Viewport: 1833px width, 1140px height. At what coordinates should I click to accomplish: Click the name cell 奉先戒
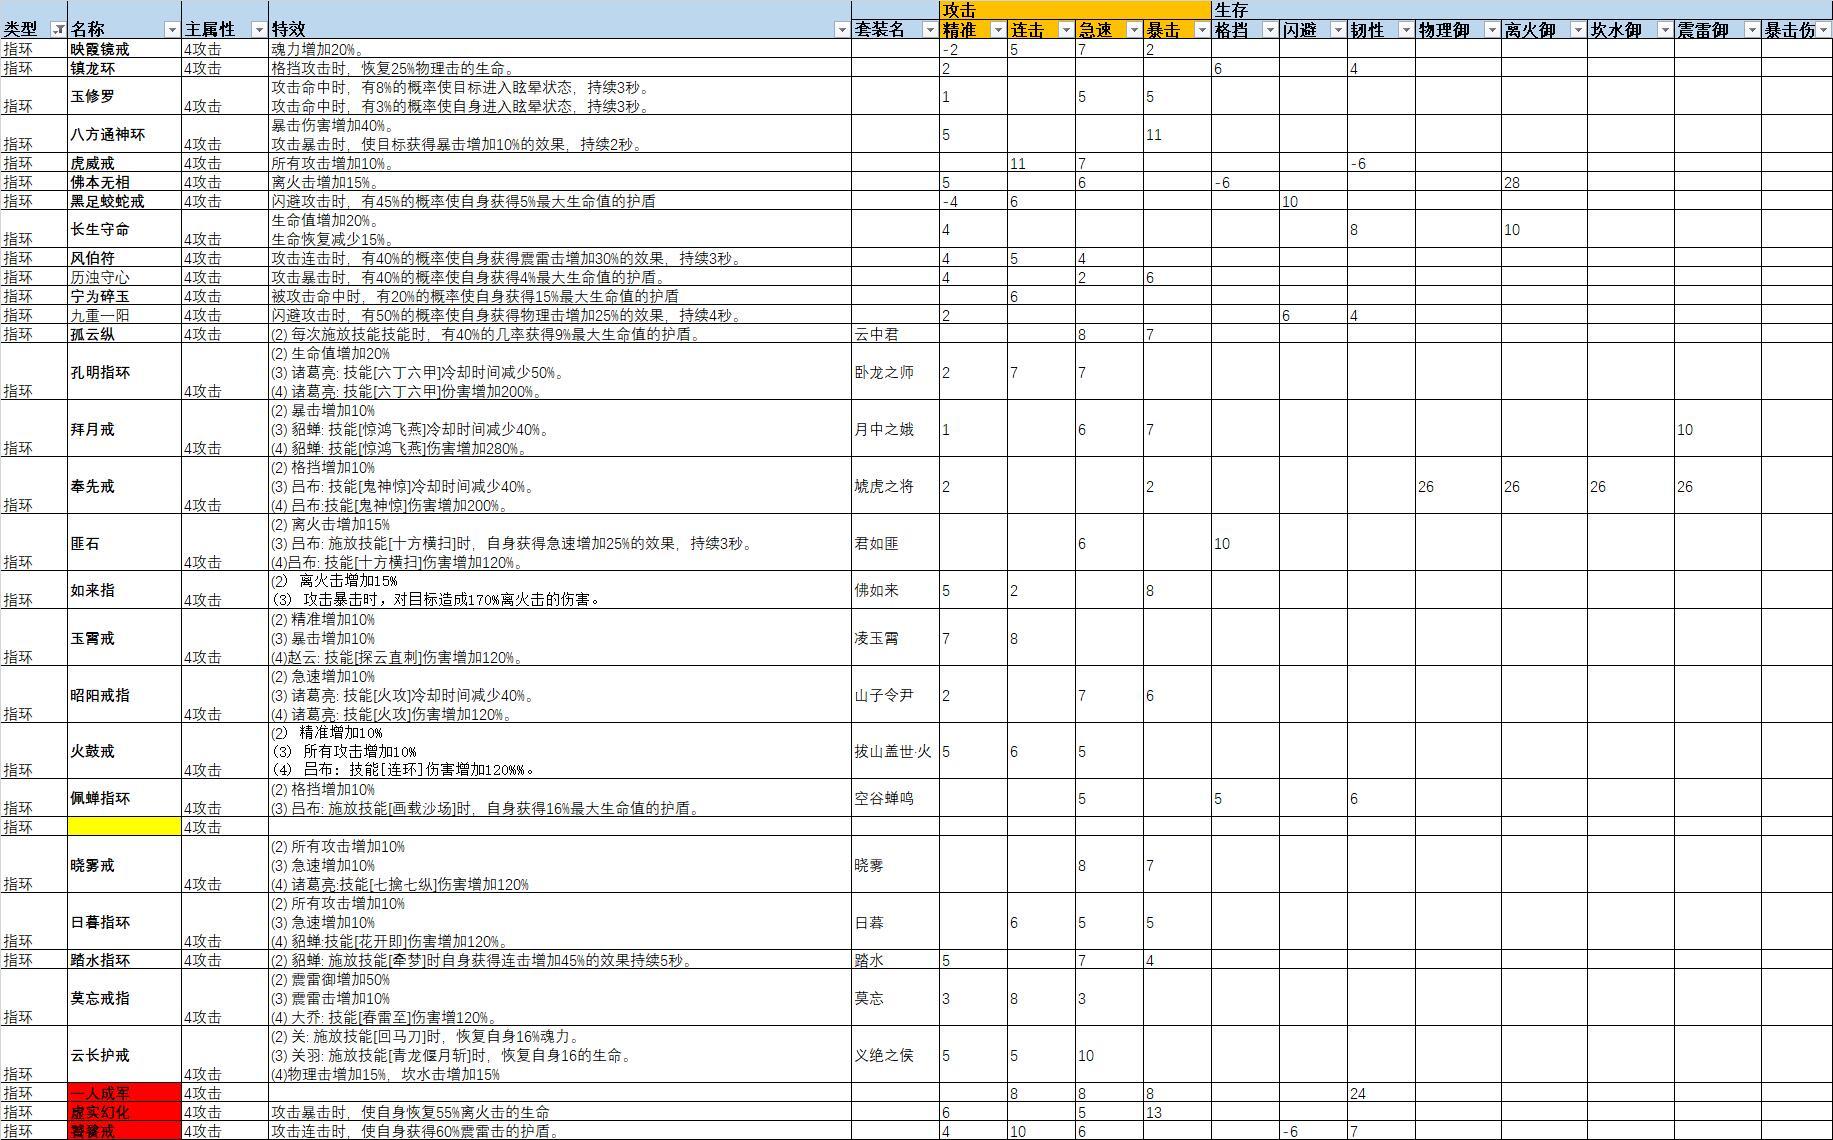coord(124,486)
